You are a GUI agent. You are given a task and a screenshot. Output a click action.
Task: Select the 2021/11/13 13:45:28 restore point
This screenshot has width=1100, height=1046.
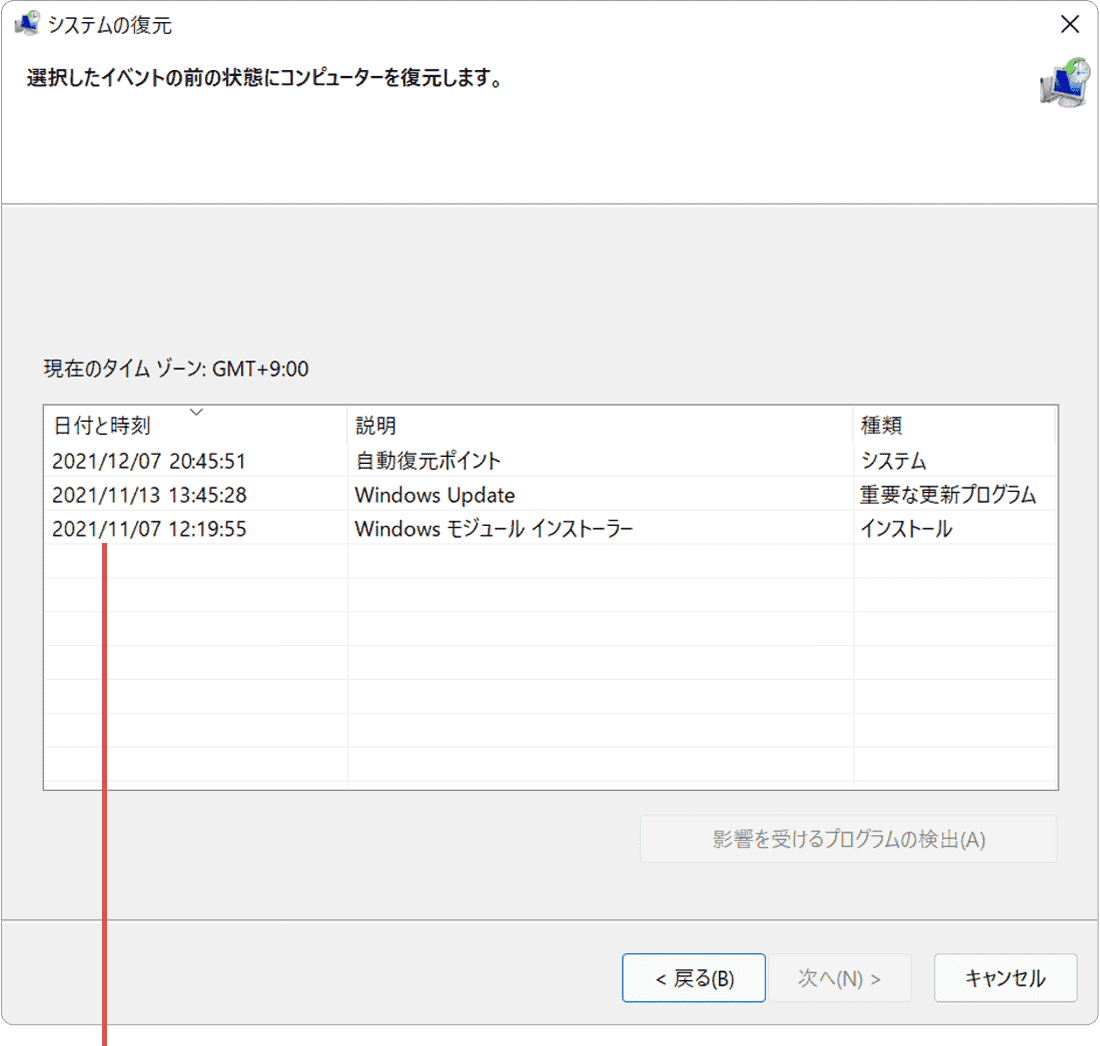(149, 495)
